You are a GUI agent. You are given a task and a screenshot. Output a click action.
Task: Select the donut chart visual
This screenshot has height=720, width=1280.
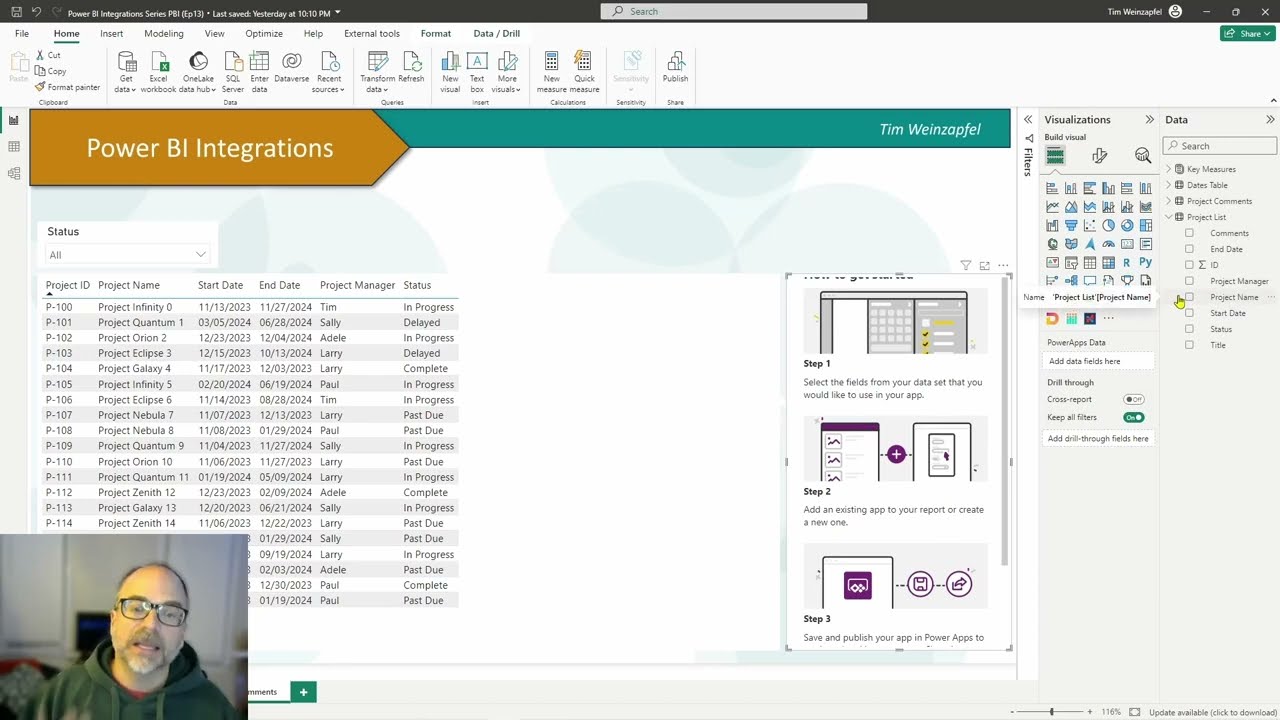tap(1127, 225)
